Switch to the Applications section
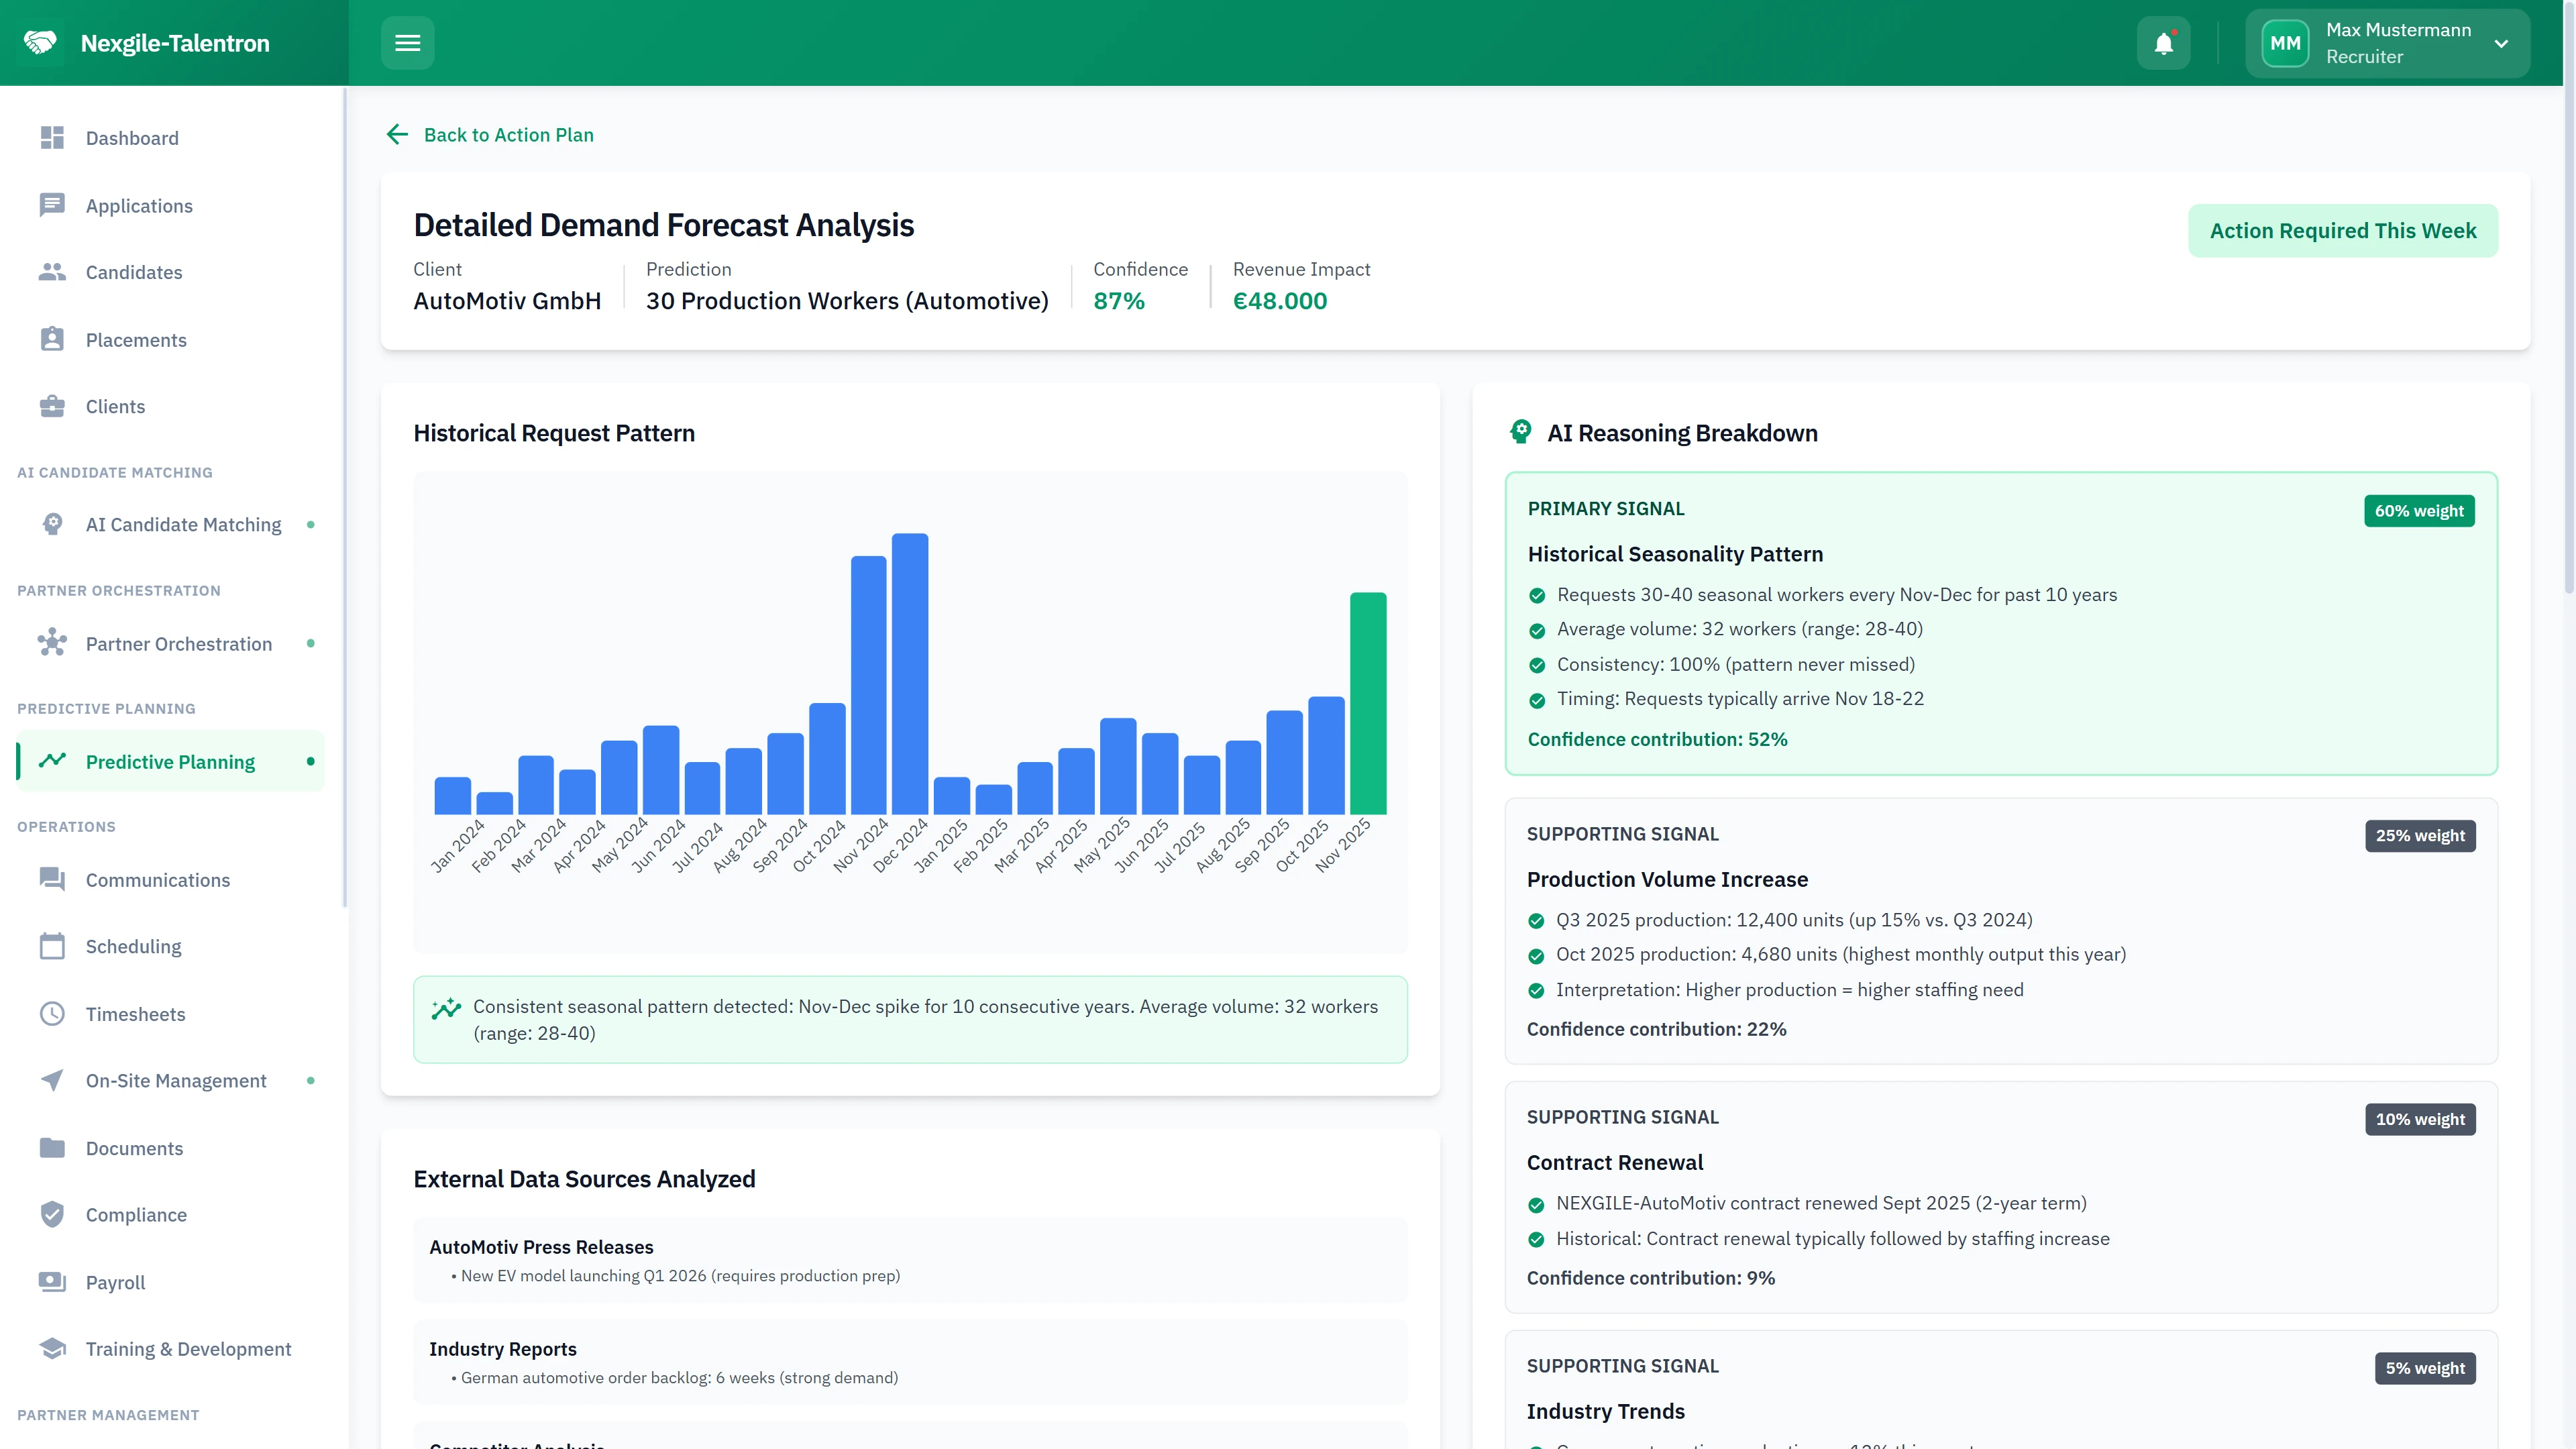2576x1449 pixels. click(x=139, y=206)
